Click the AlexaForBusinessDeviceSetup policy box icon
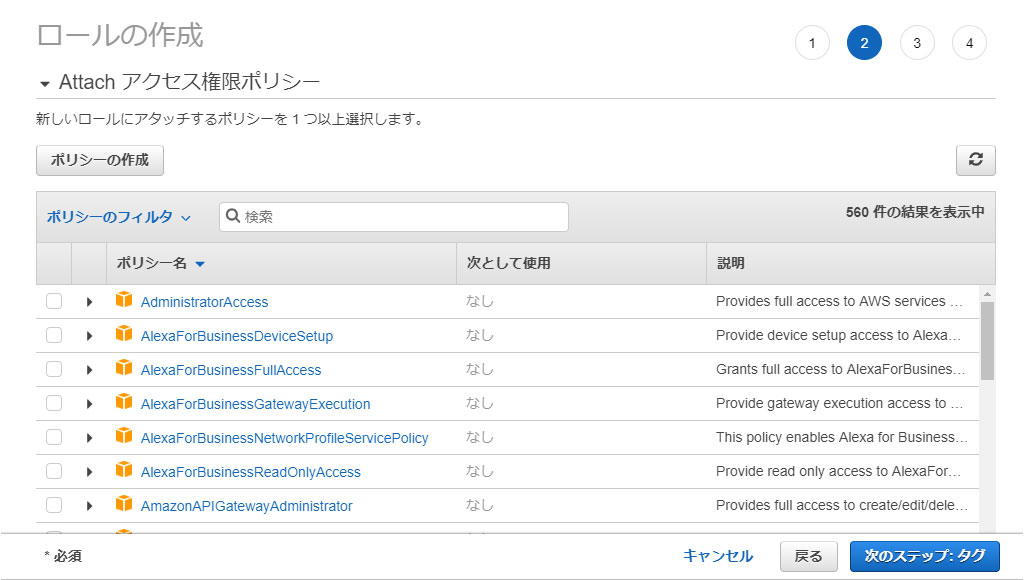 coord(124,334)
